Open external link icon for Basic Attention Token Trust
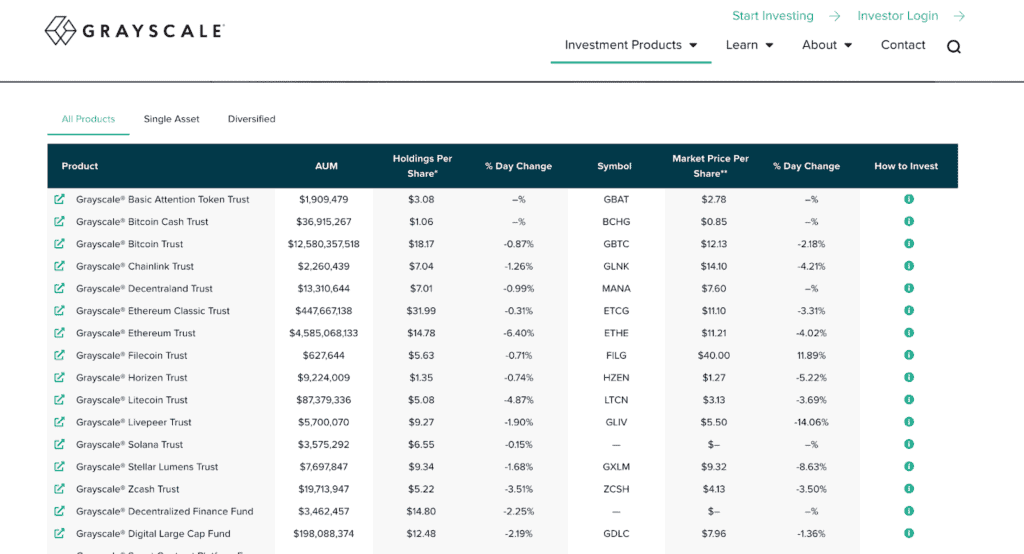 pyautogui.click(x=59, y=199)
